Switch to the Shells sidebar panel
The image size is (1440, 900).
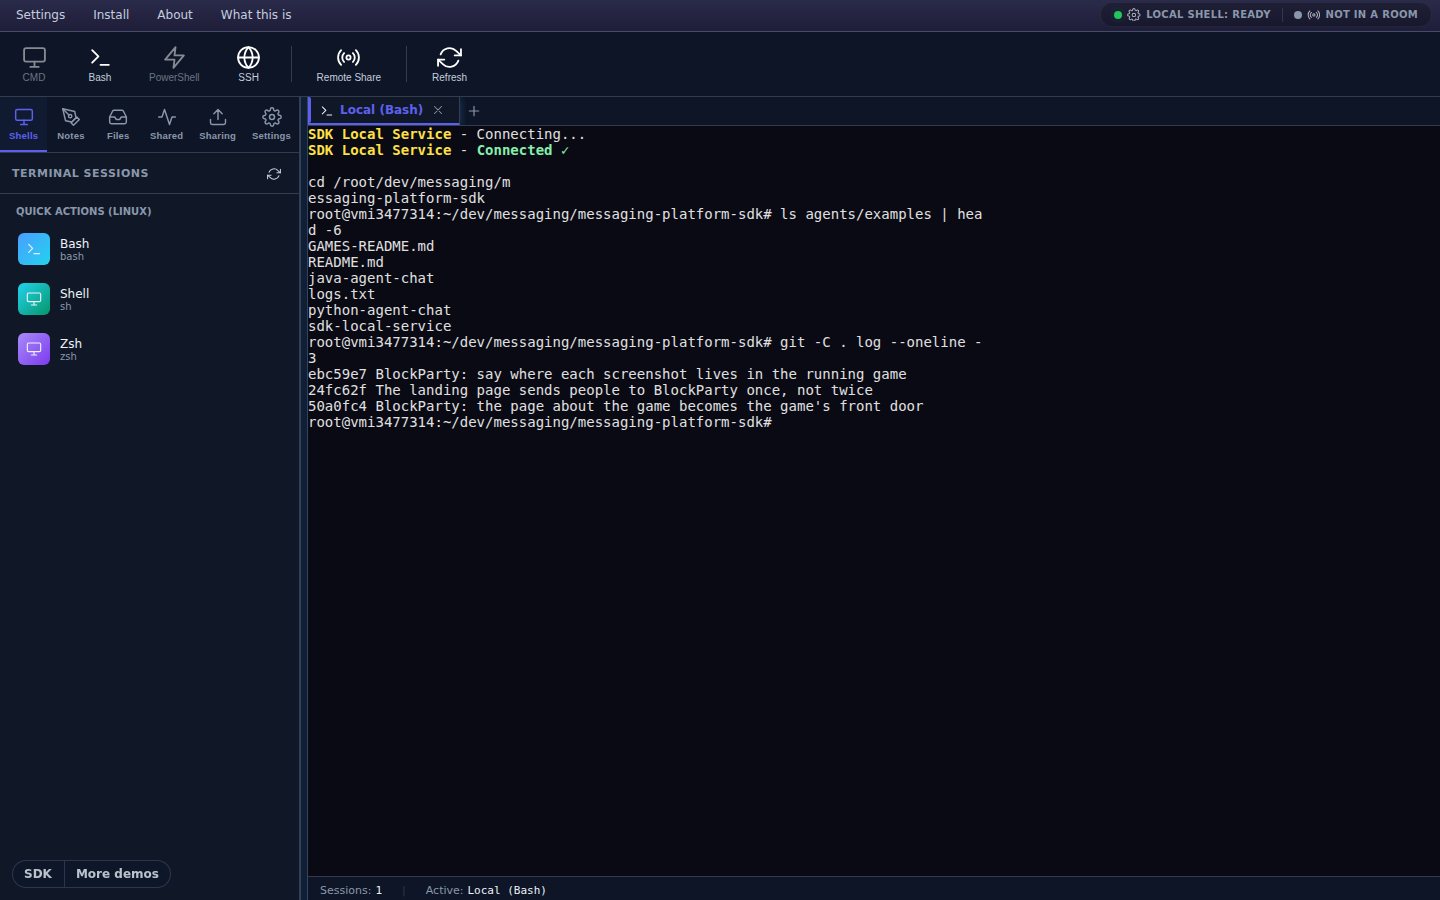click(x=23, y=124)
